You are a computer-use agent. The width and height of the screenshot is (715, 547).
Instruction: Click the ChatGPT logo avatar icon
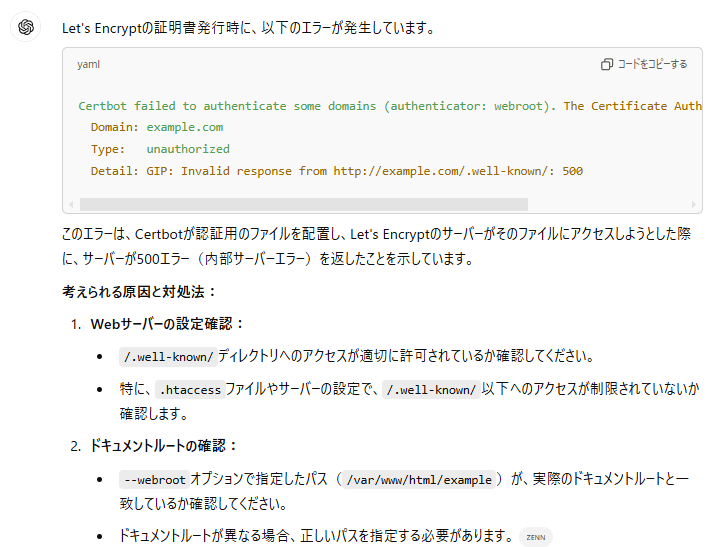click(x=26, y=27)
